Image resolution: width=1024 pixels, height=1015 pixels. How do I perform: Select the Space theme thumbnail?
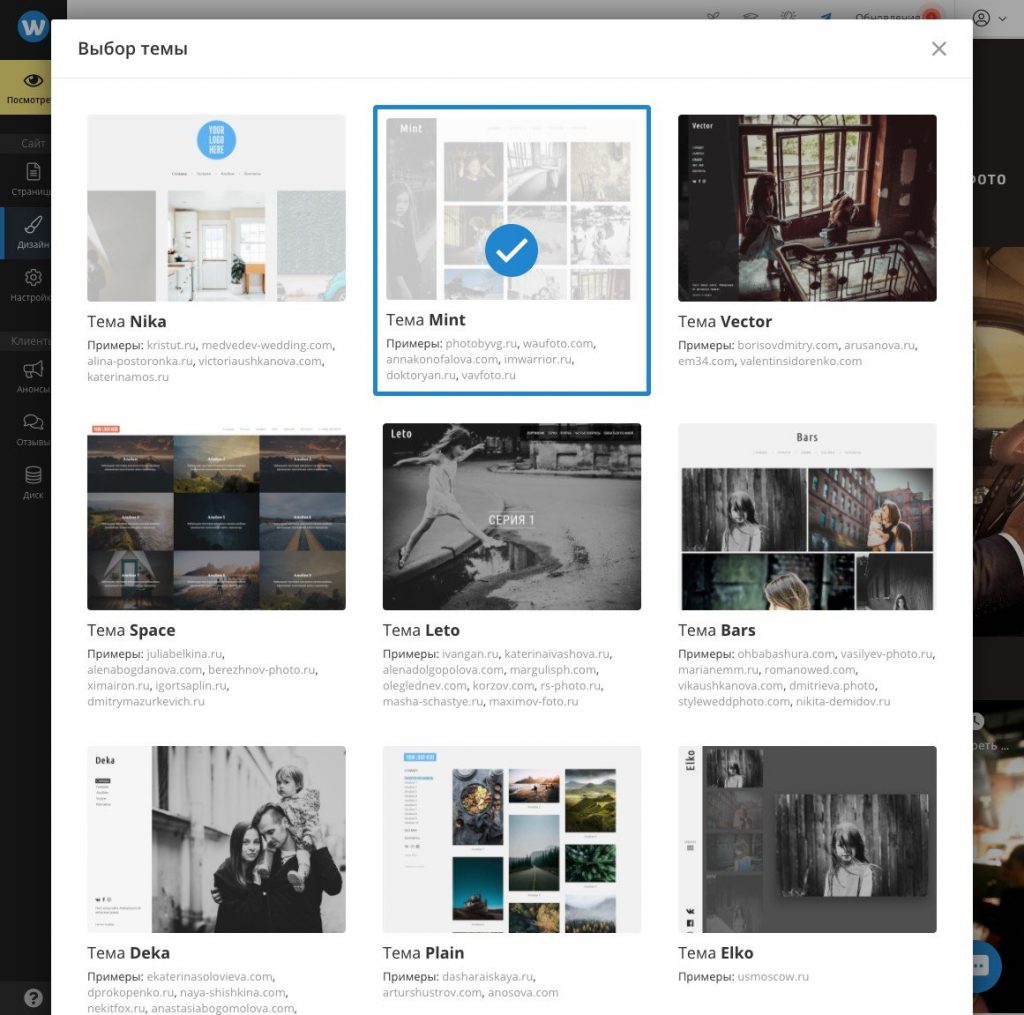tap(216, 517)
